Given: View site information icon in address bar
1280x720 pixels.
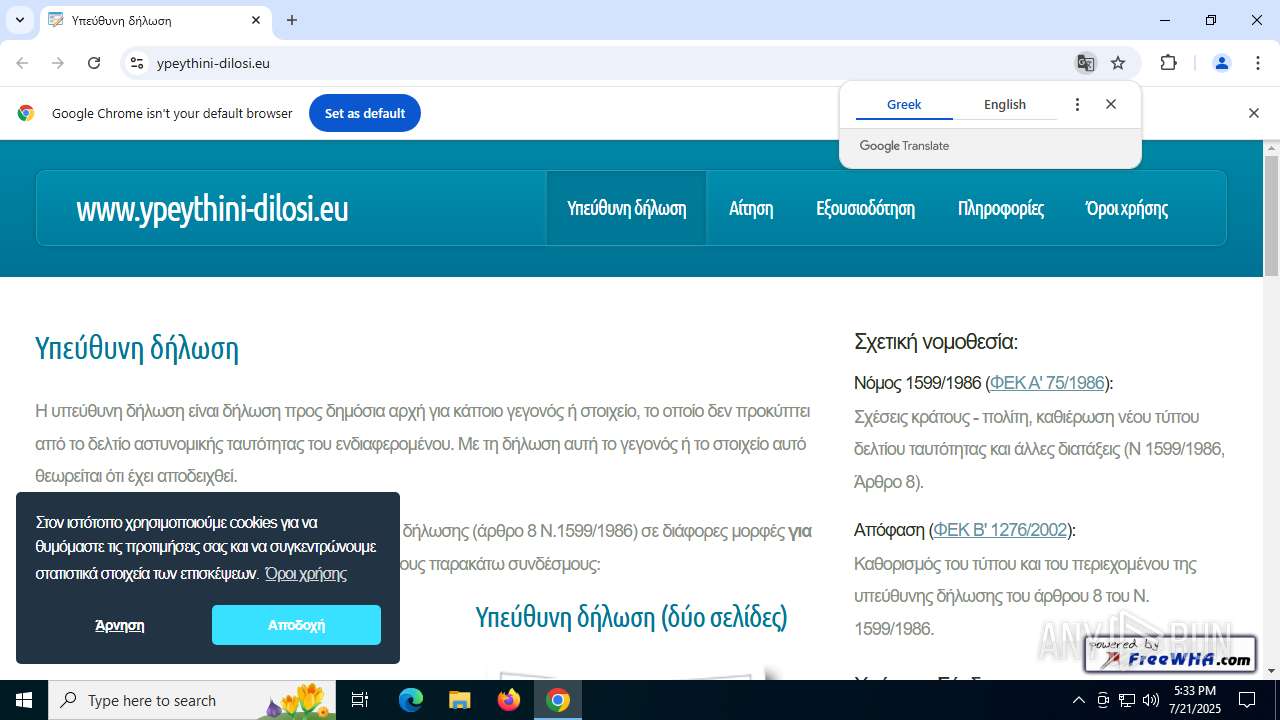Looking at the screenshot, I should point(137,63).
